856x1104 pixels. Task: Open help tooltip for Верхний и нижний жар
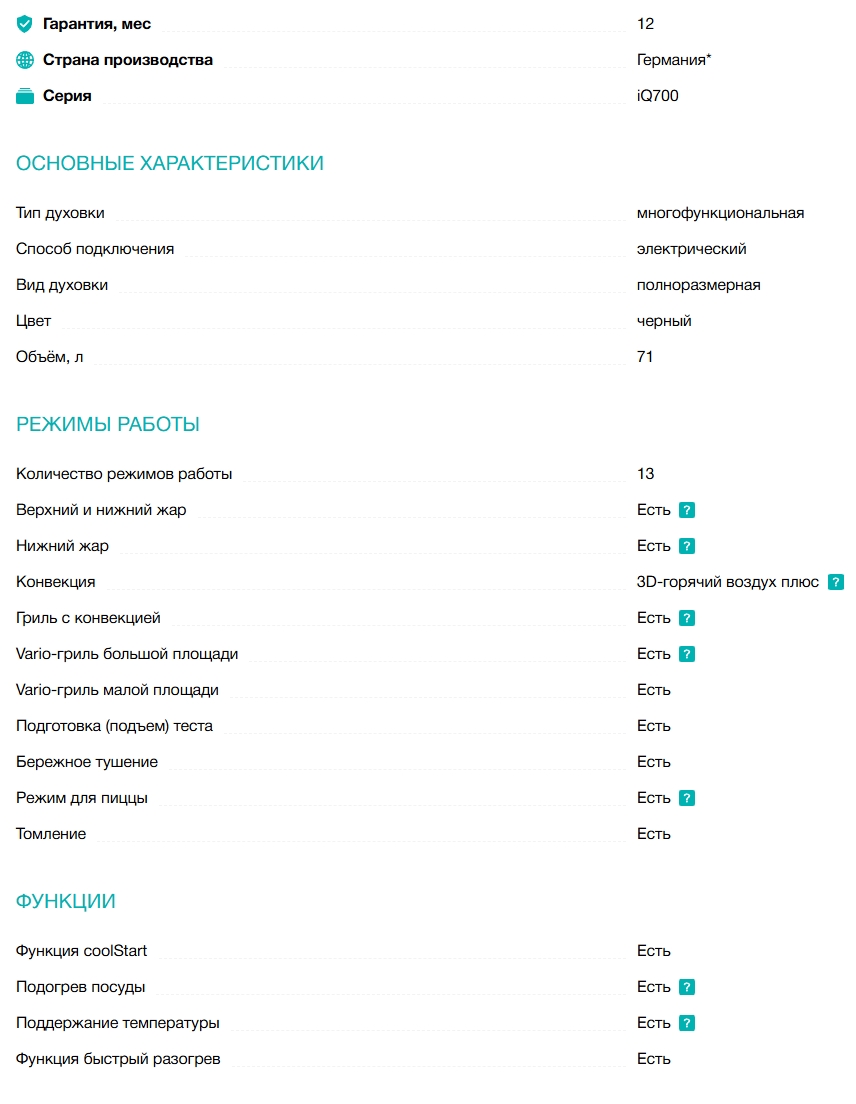[687, 510]
